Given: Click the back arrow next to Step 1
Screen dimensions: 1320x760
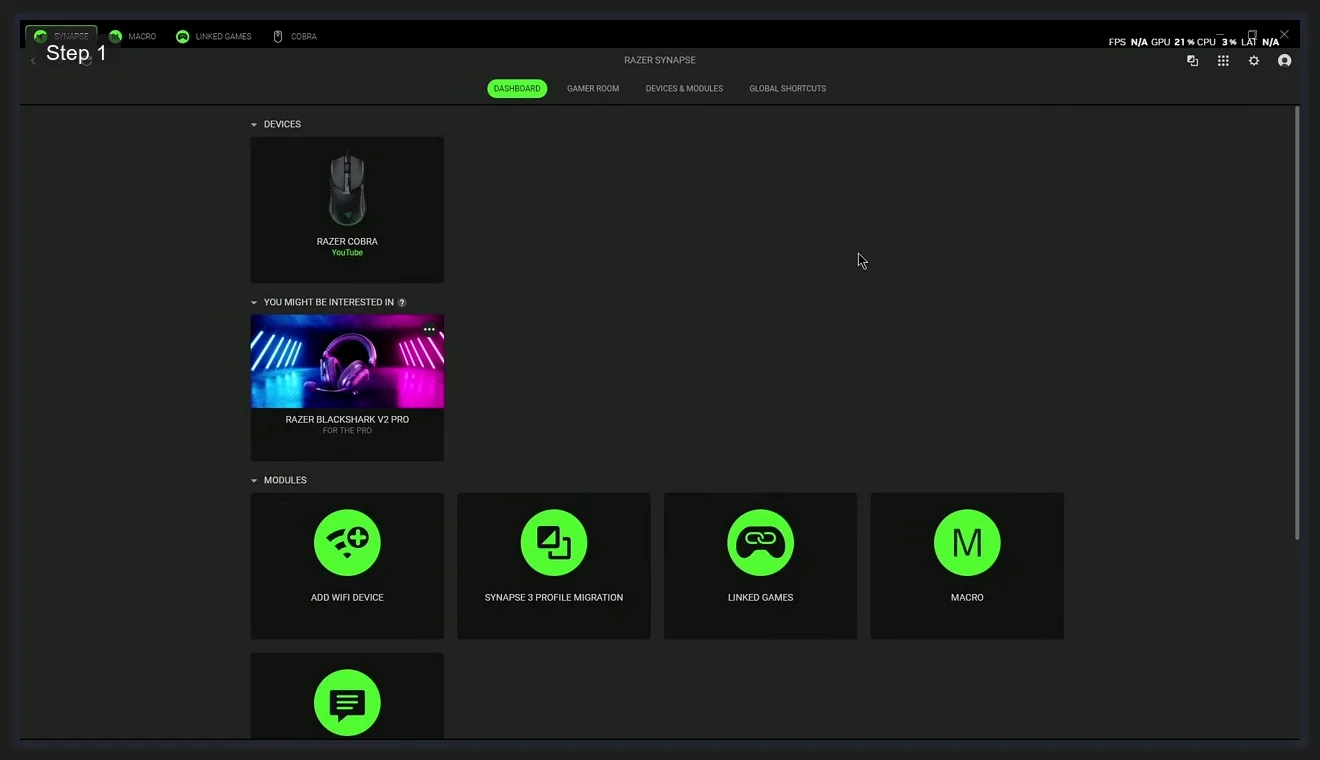Looking at the screenshot, I should pos(33,59).
